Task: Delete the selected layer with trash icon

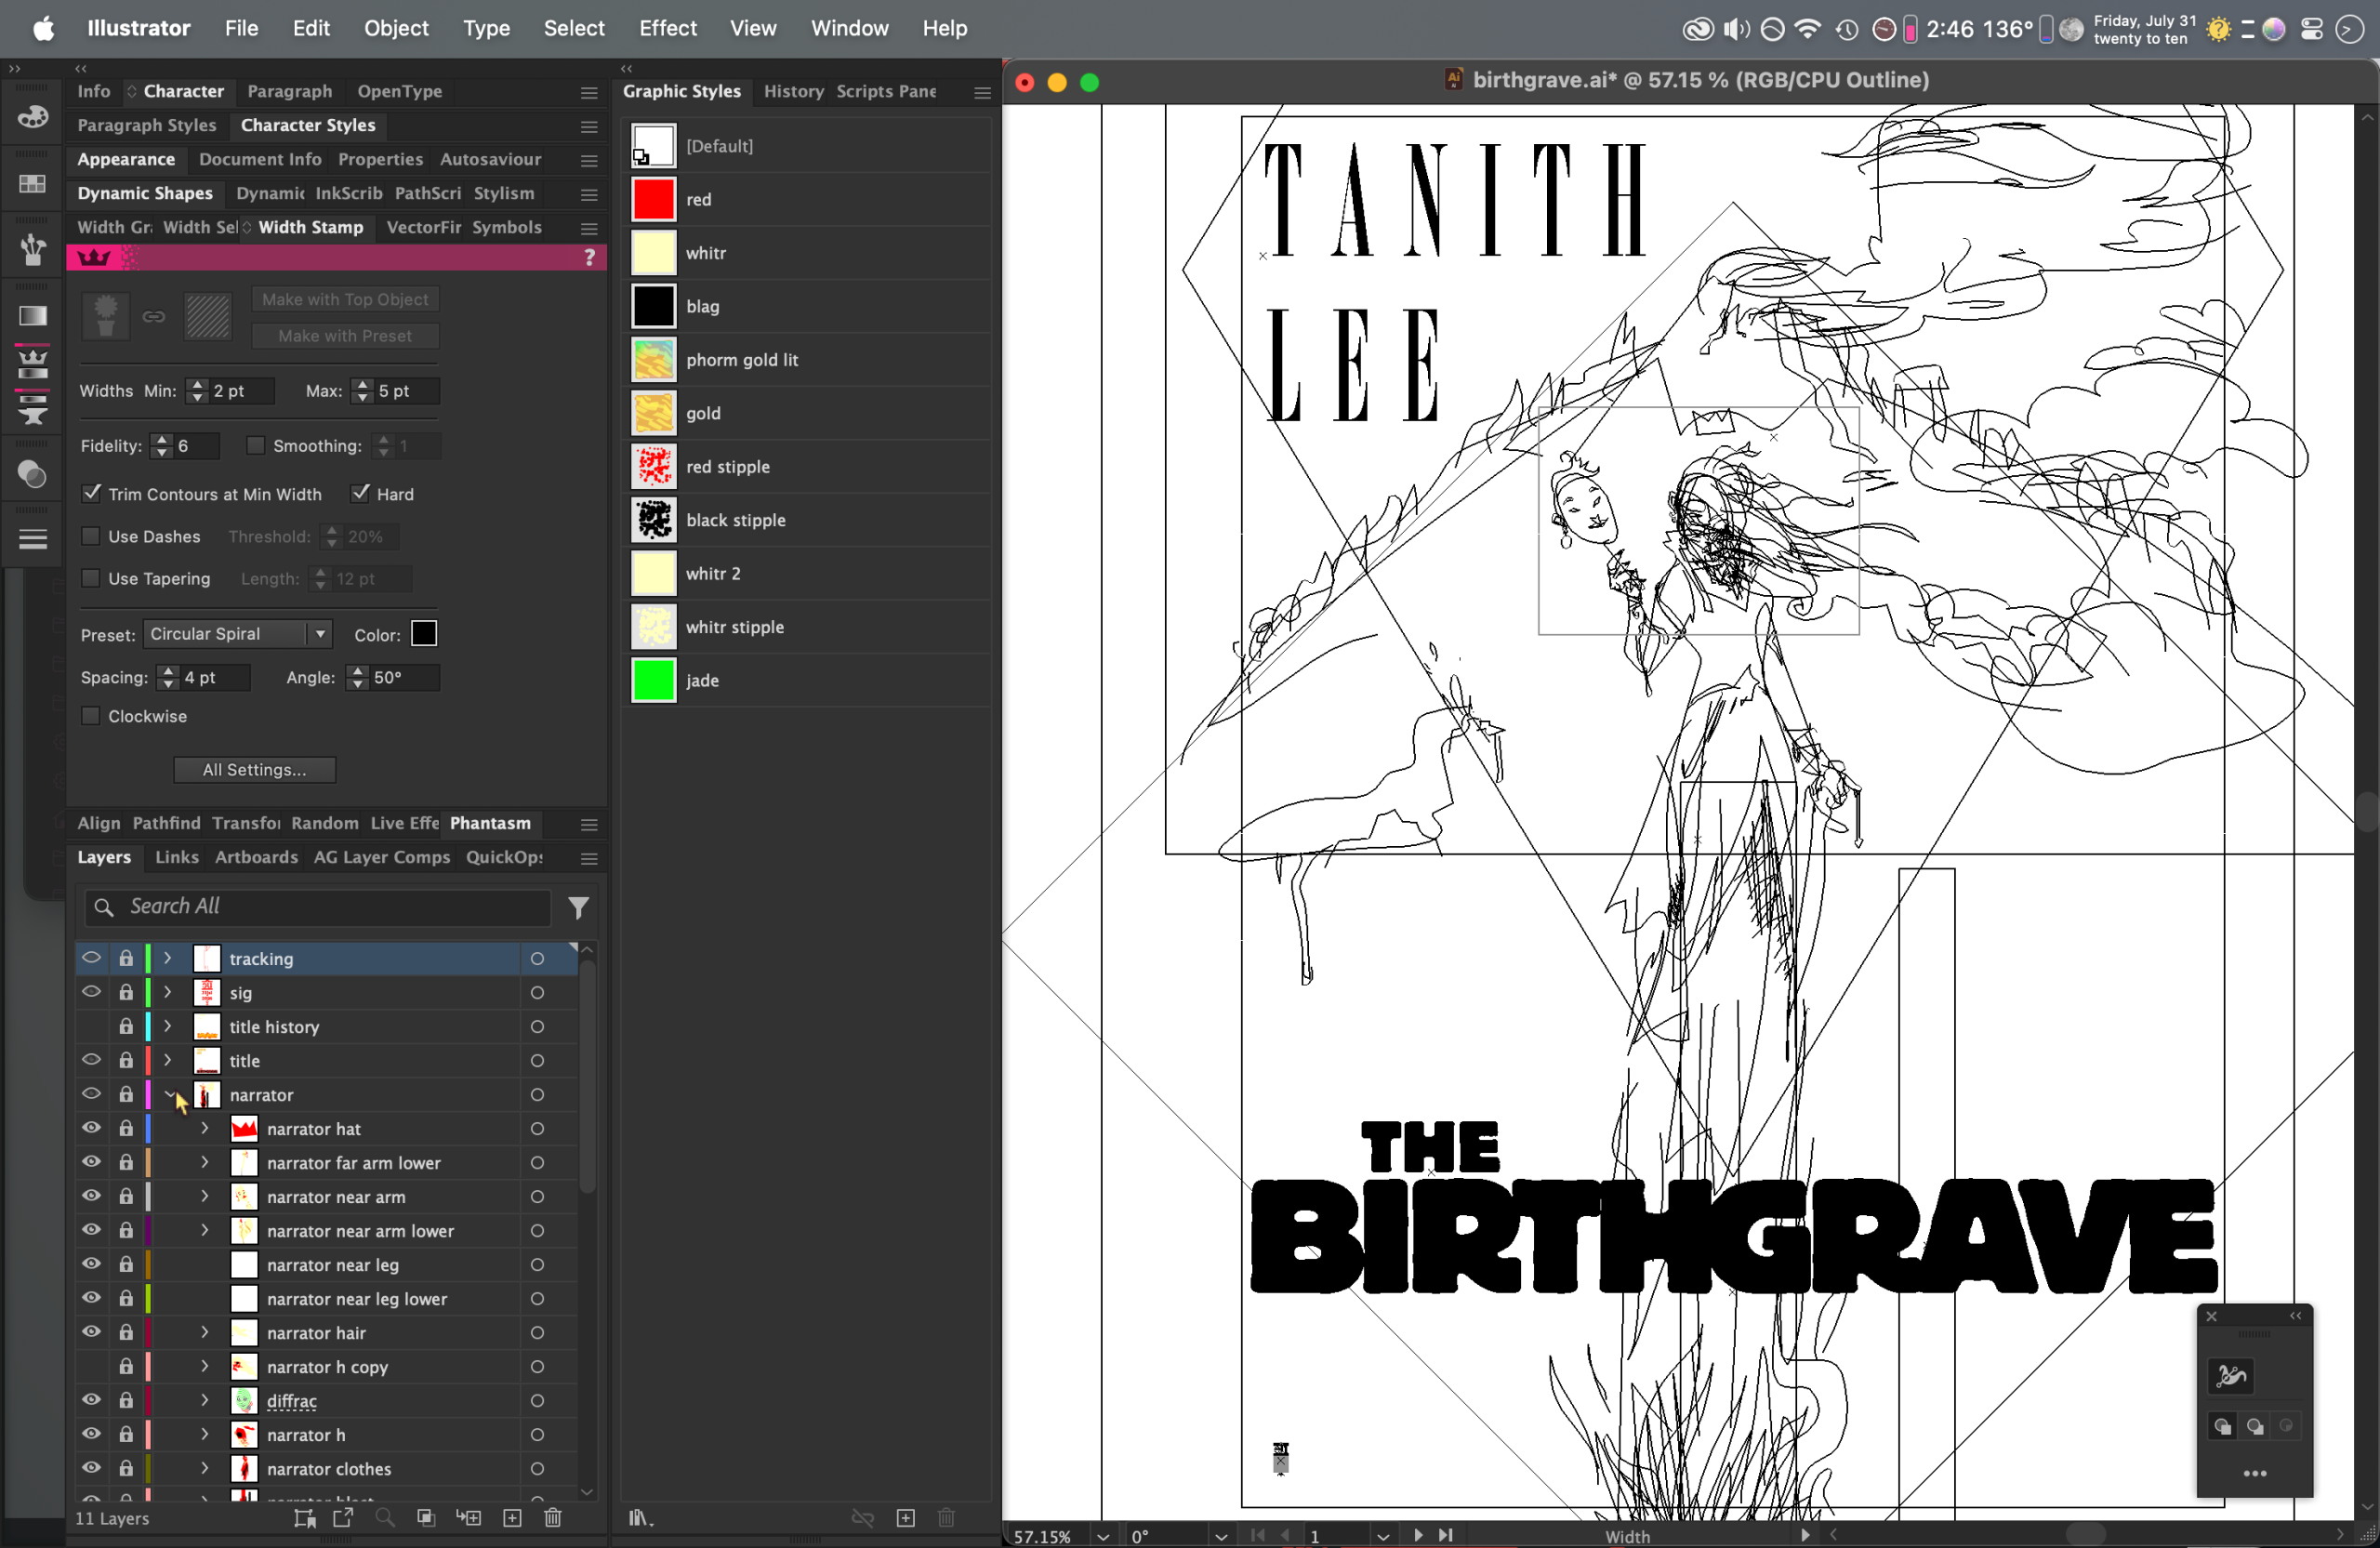Action: click(x=553, y=1518)
